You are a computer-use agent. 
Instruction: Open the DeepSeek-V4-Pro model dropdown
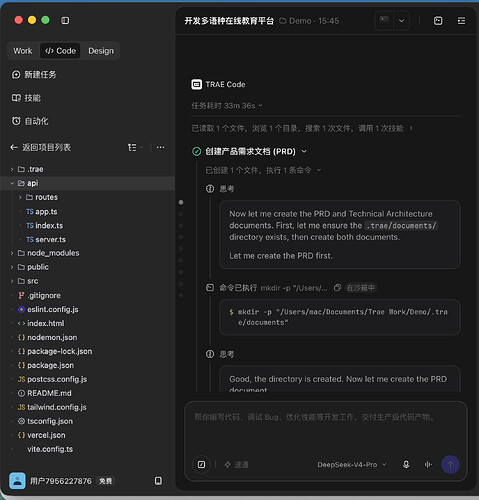click(352, 464)
